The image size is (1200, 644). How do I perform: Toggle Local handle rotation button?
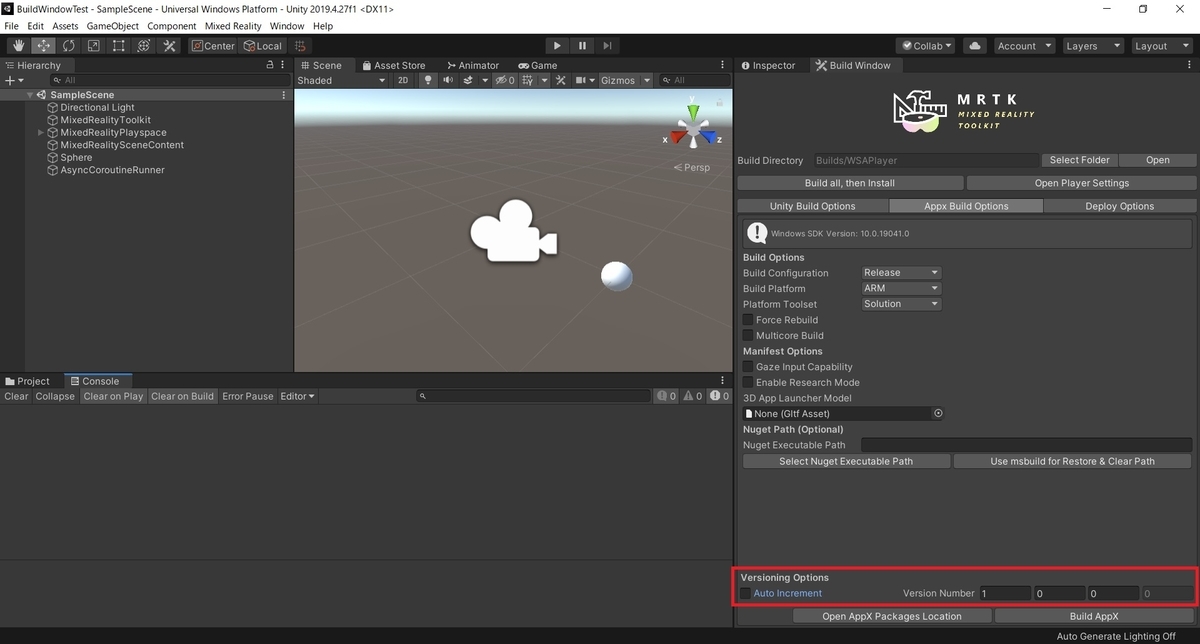(264, 46)
